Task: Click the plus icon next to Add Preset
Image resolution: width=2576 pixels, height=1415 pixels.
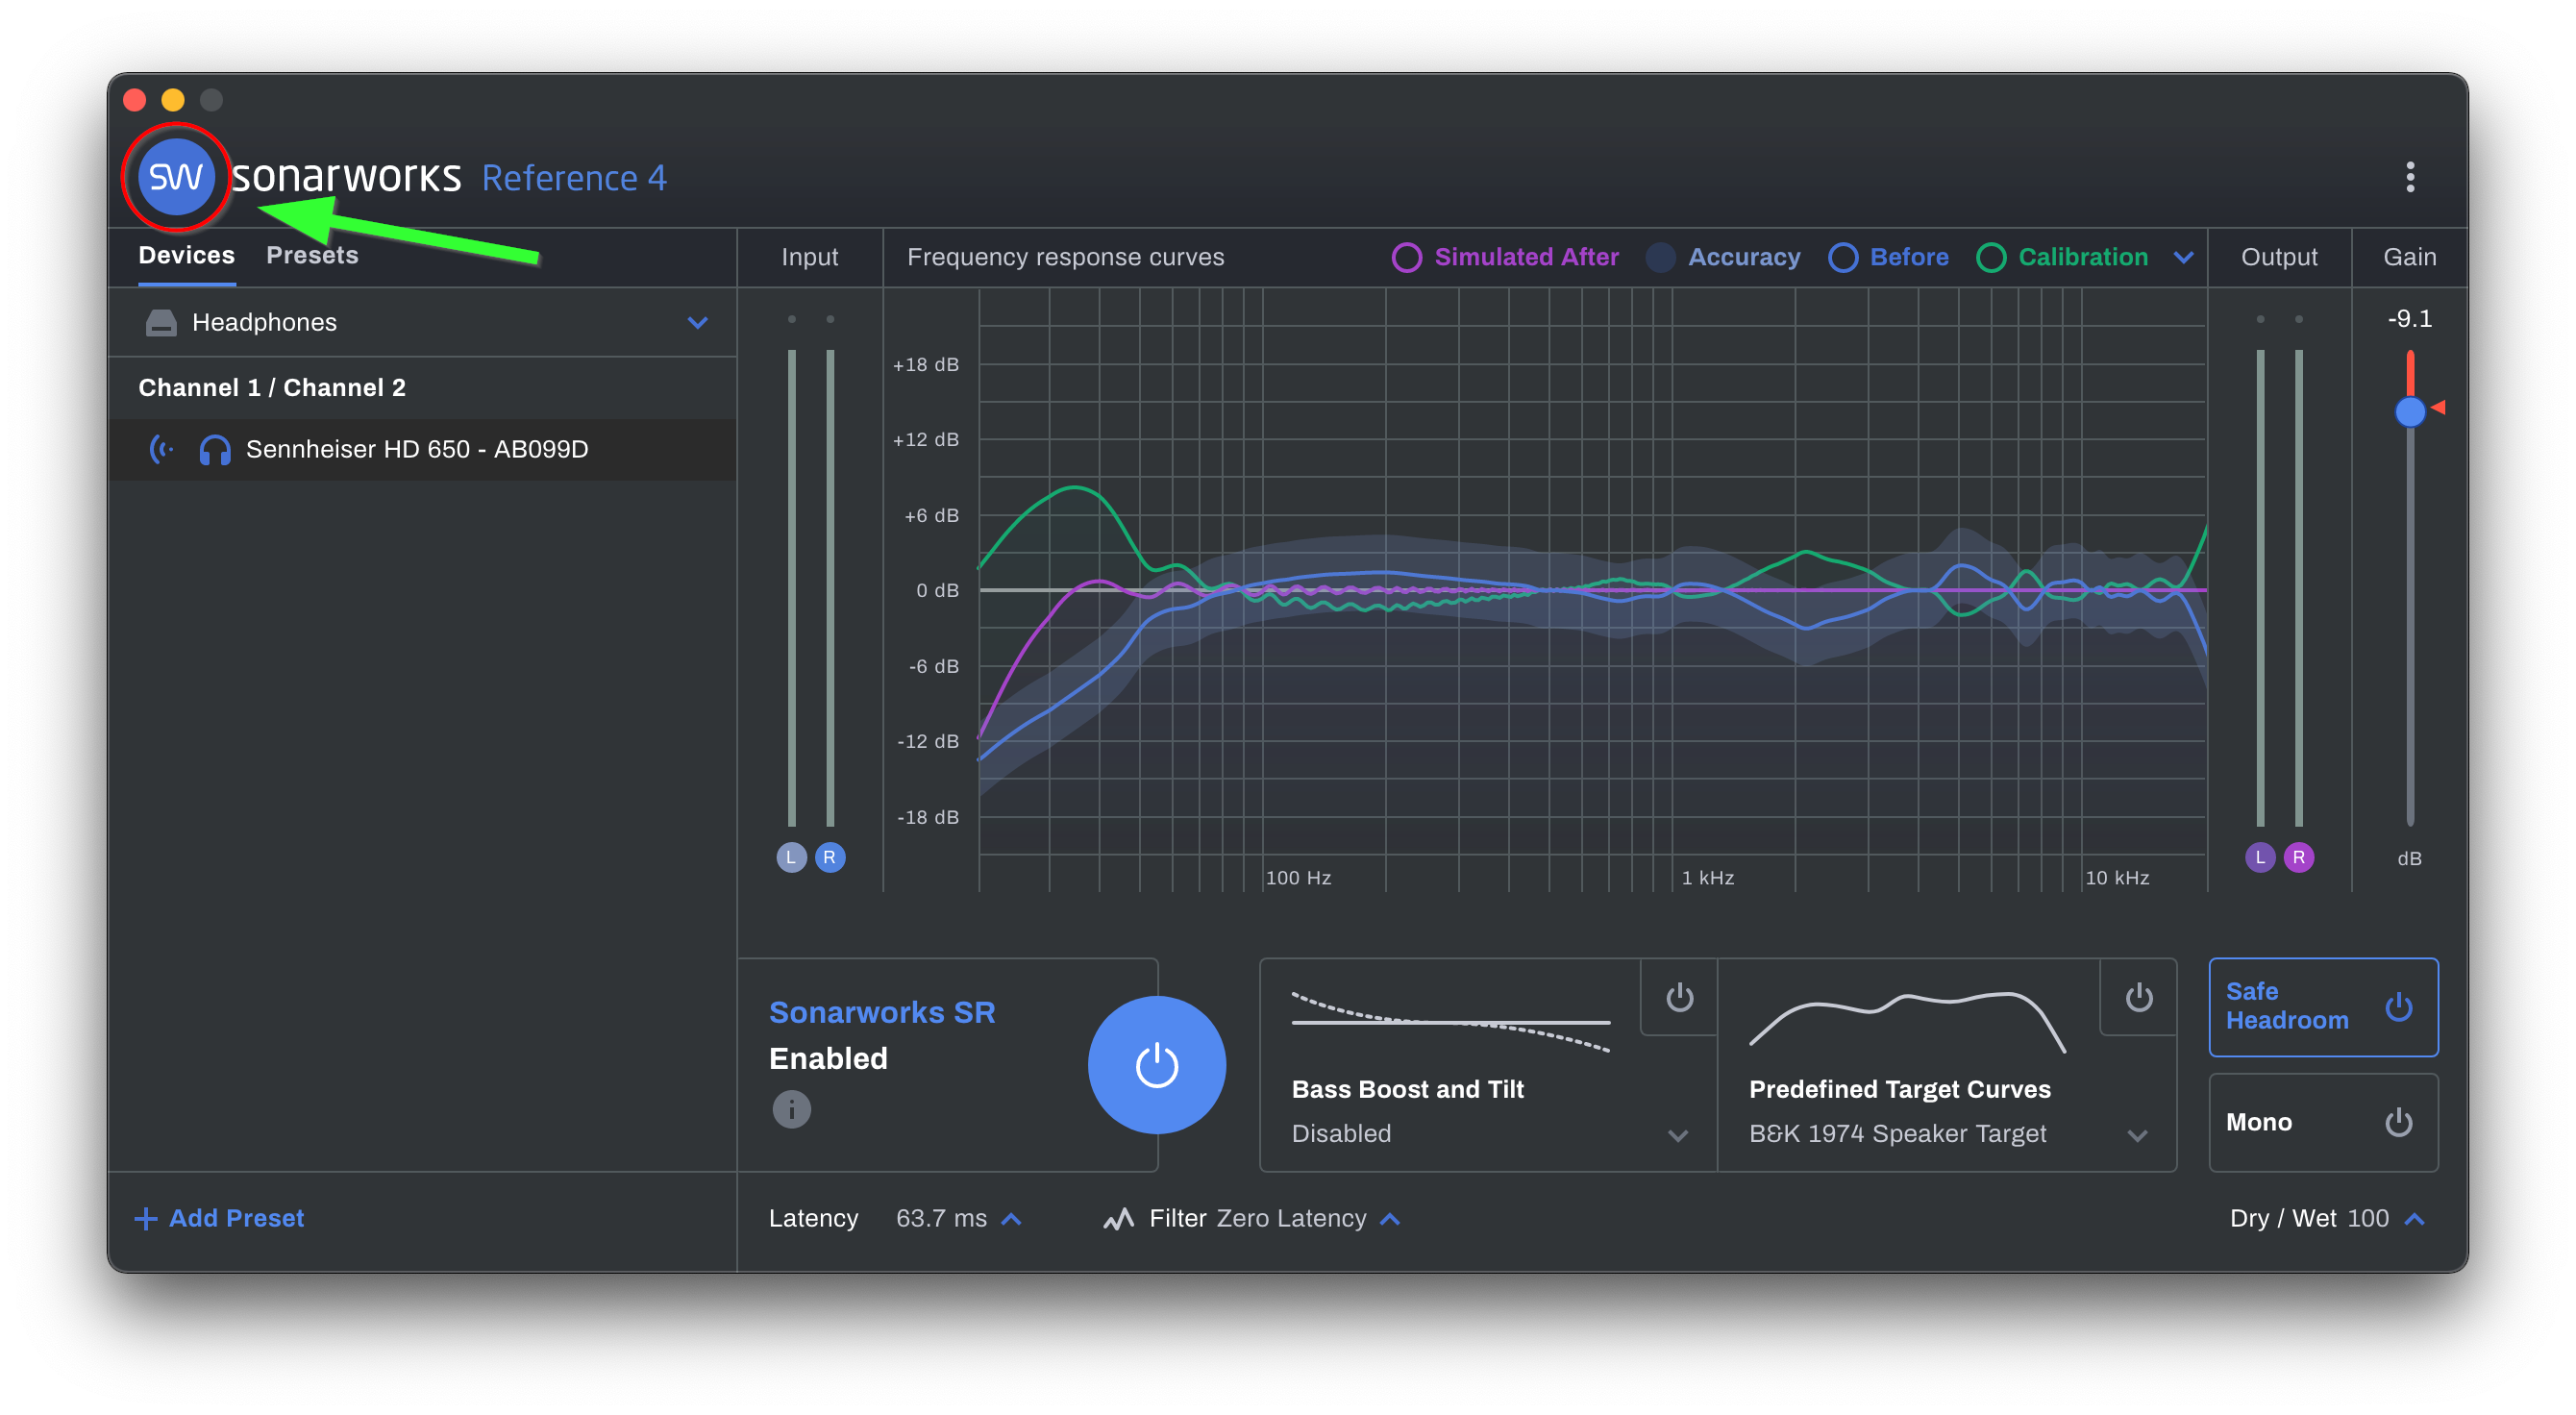Action: (146, 1218)
